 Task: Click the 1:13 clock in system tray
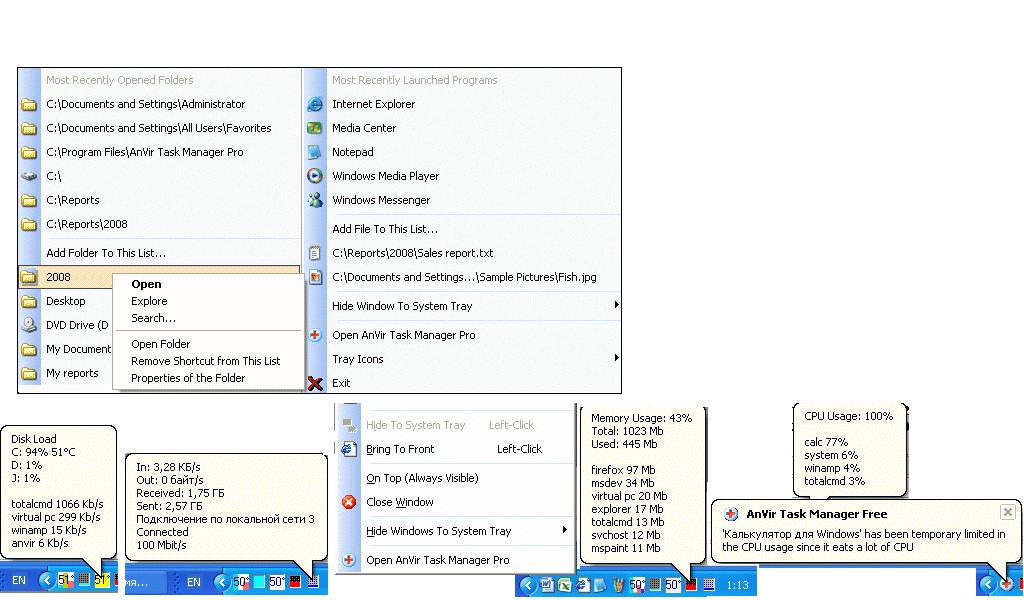[736, 583]
